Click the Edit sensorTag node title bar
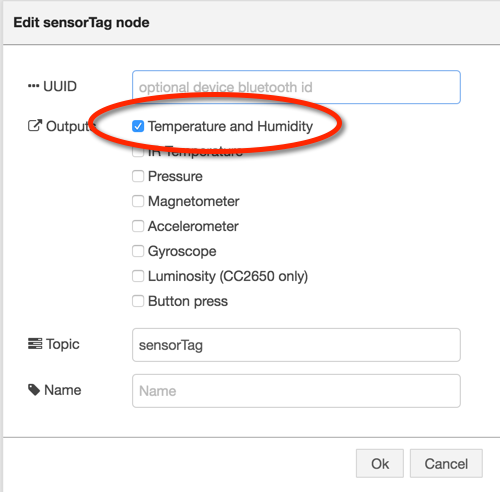The image size is (500, 492). click(251, 22)
